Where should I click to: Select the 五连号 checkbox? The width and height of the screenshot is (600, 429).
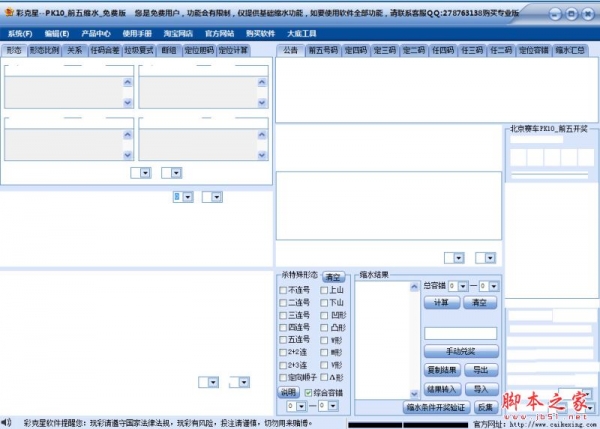(x=283, y=340)
